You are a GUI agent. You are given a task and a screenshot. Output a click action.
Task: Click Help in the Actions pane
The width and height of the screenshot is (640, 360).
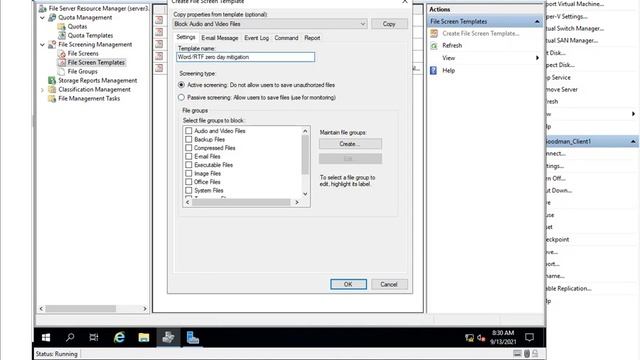449,71
